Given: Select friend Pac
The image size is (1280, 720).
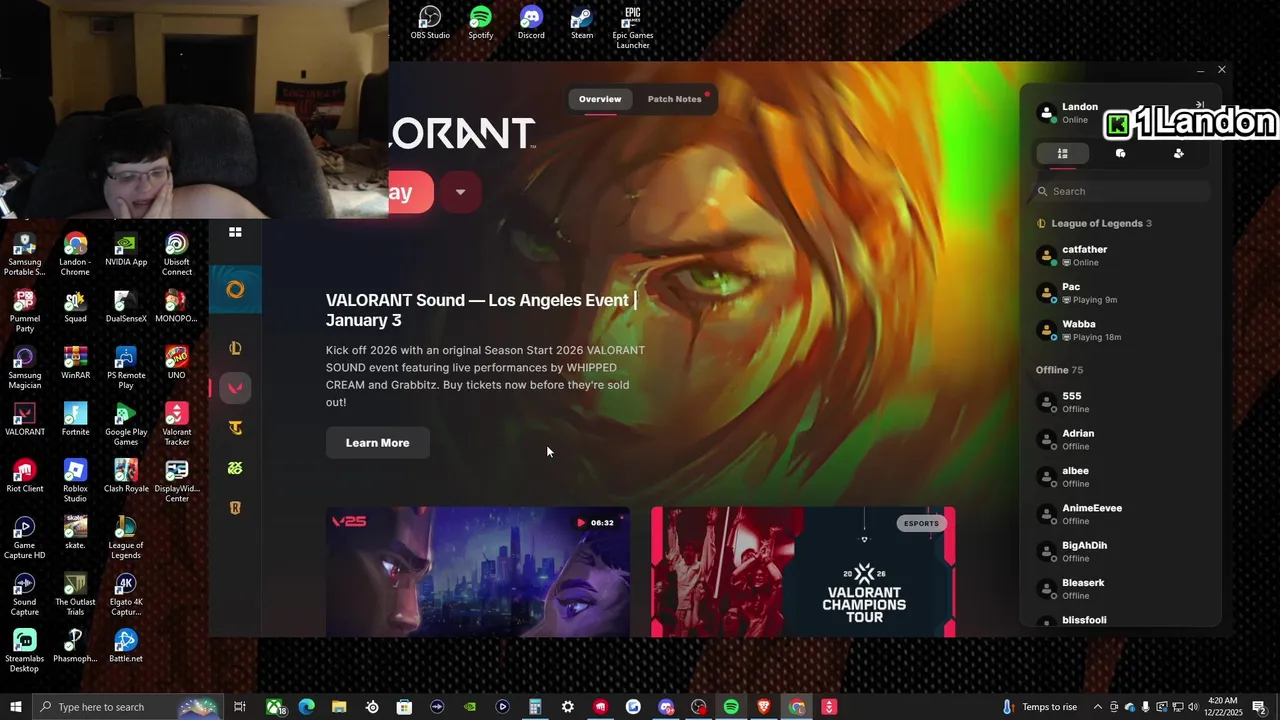Looking at the screenshot, I should pyautogui.click(x=1122, y=293).
